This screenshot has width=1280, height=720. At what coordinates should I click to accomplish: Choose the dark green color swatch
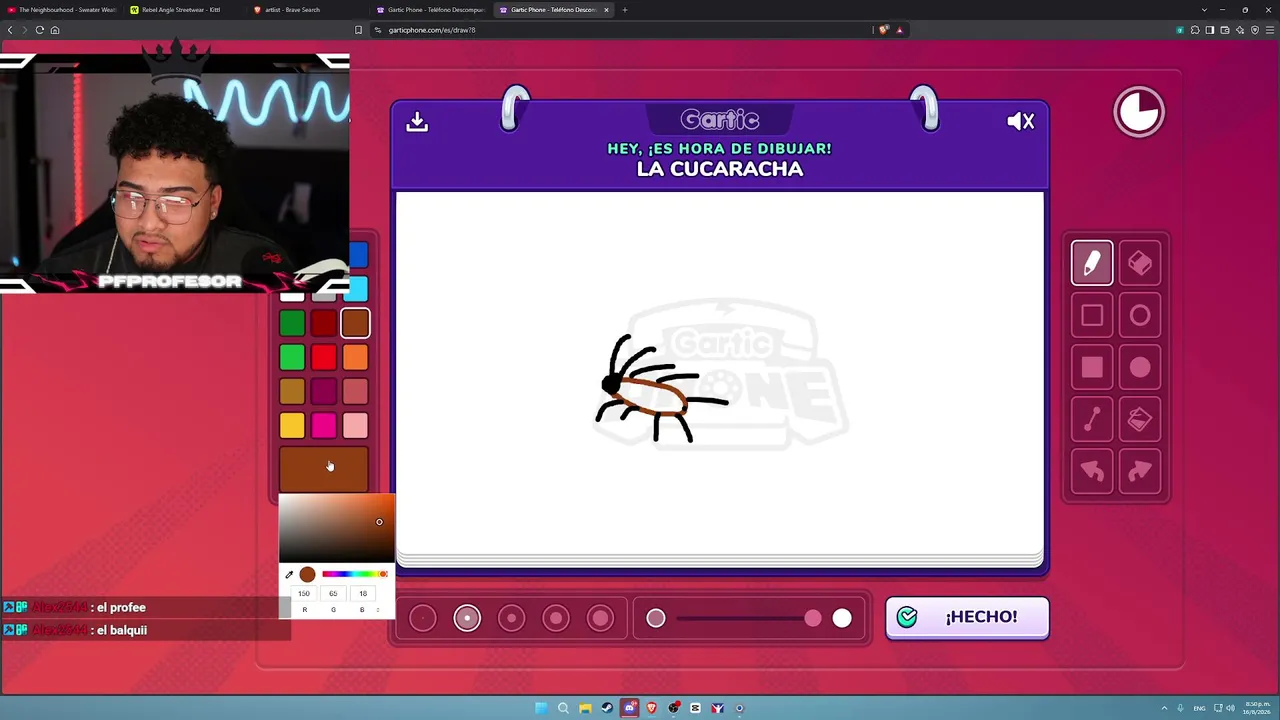pos(292,323)
